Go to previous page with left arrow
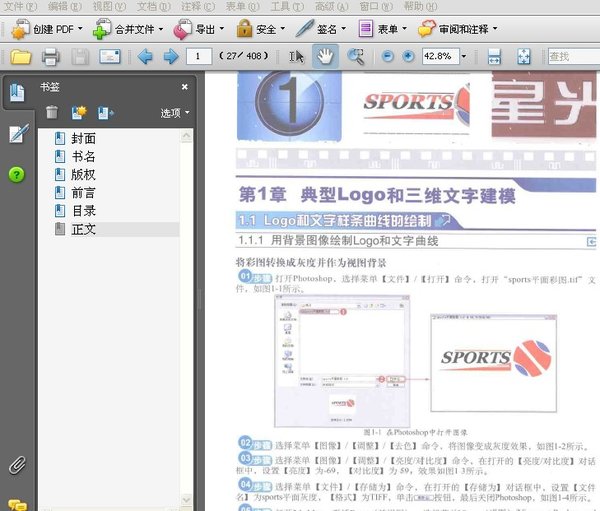The image size is (600, 511). [145, 57]
